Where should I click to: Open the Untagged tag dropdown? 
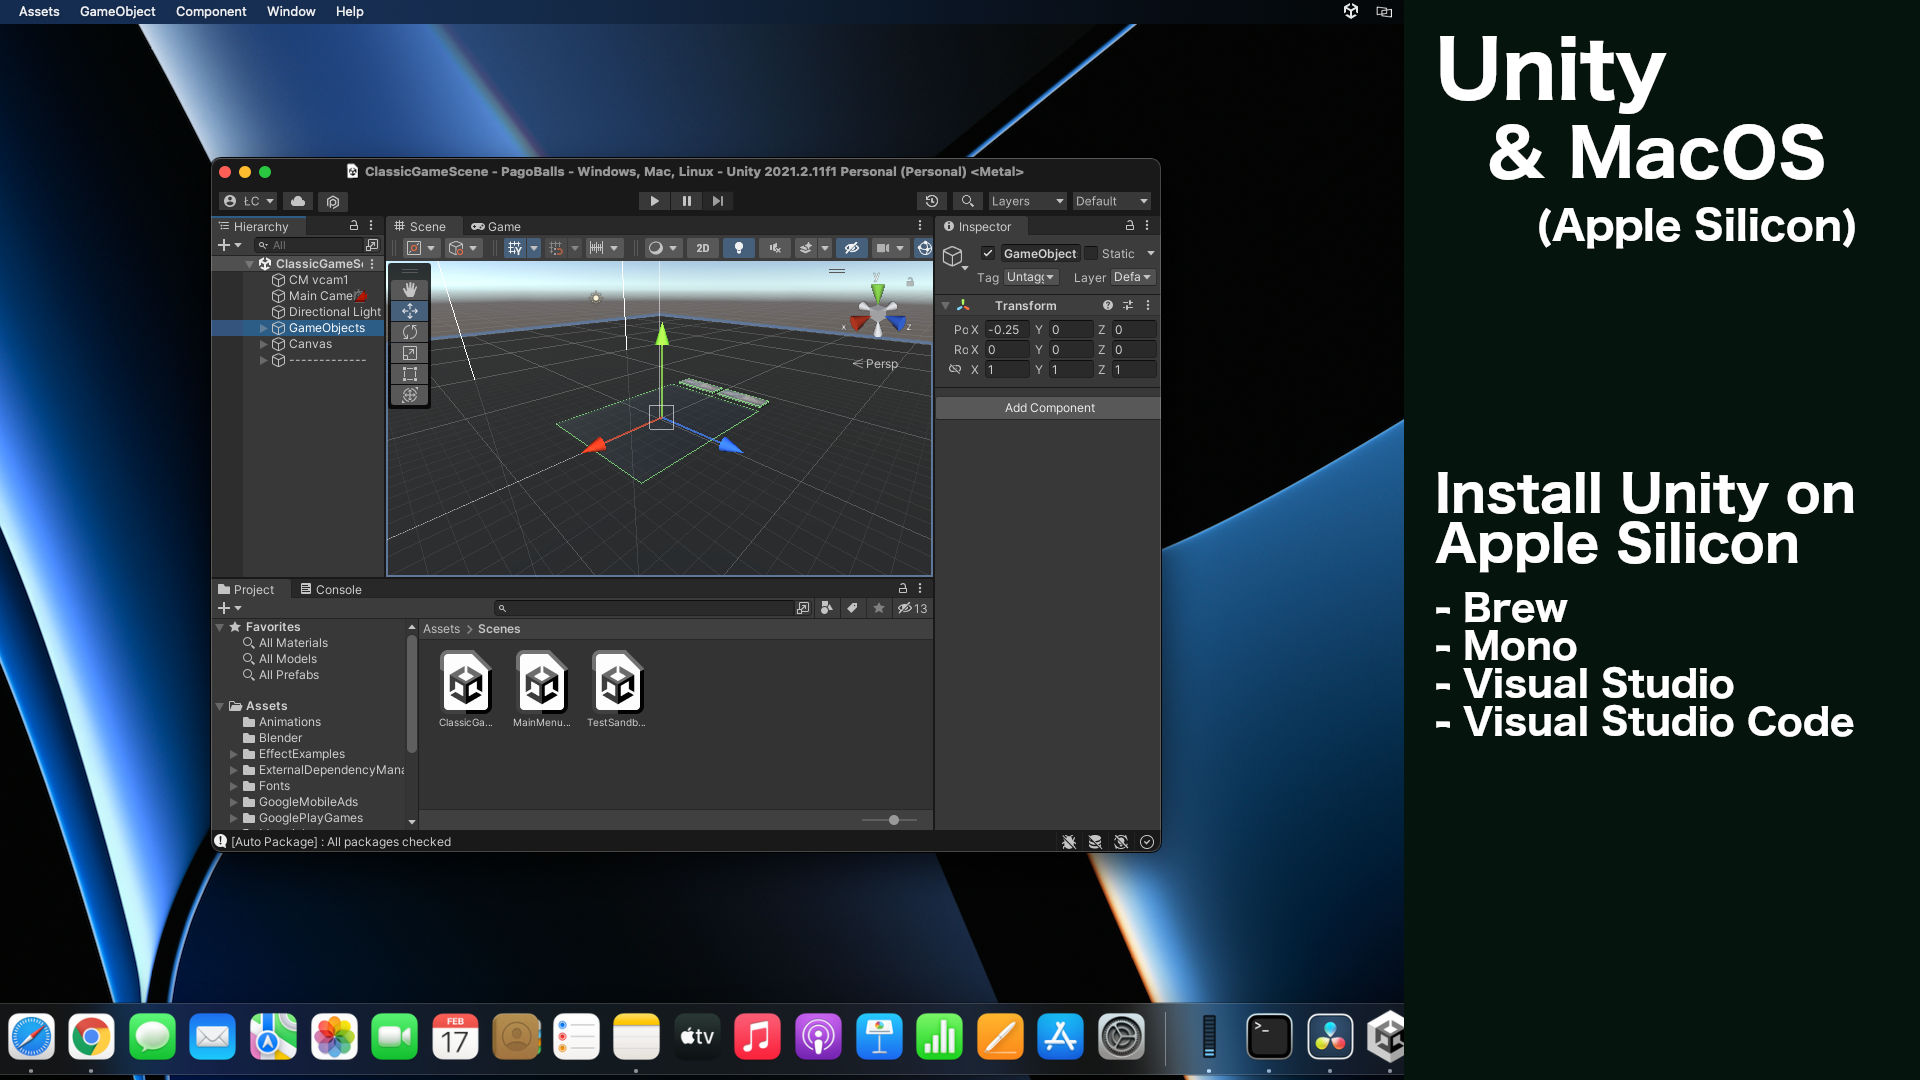click(1030, 277)
